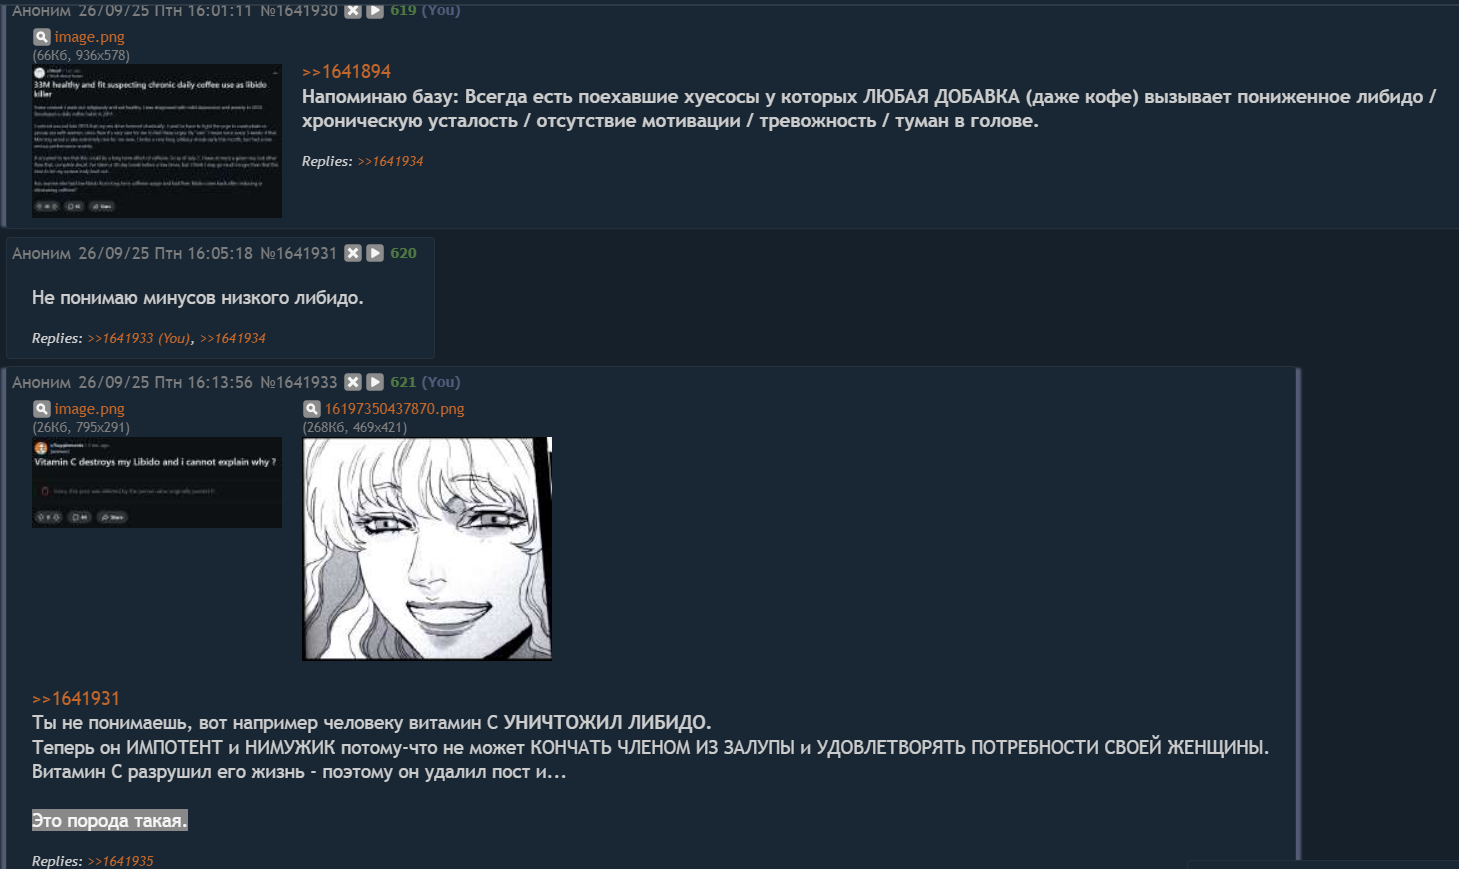Click arrow icon on post №1641930
Viewport: 1459px width, 869px height.
(375, 10)
